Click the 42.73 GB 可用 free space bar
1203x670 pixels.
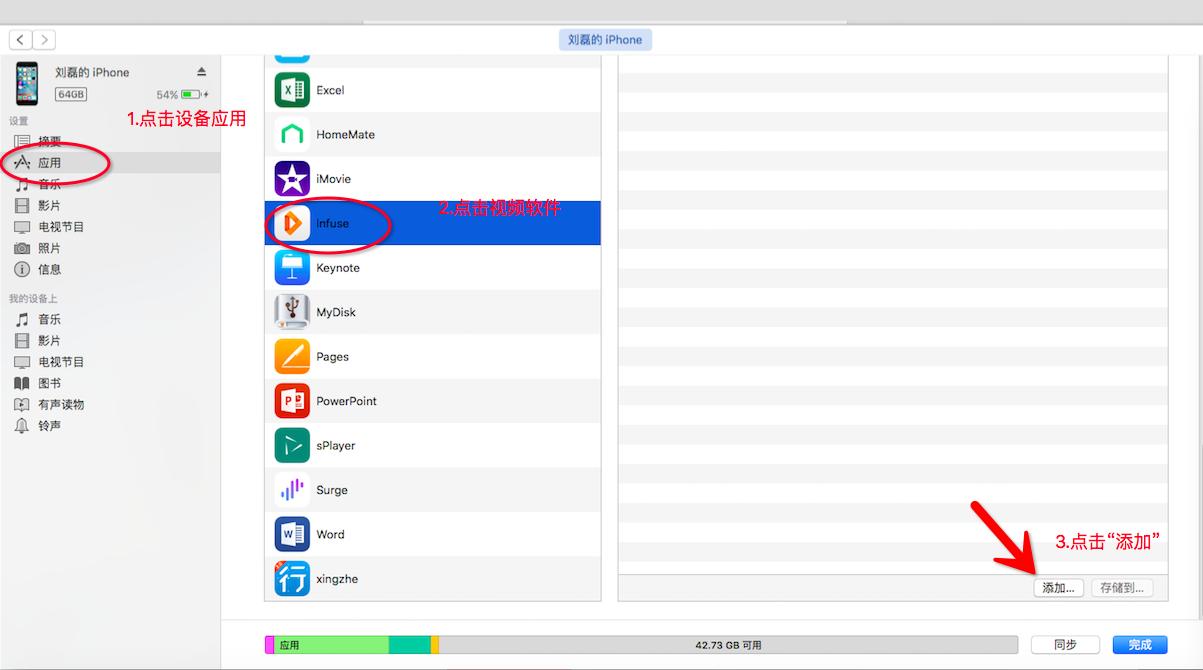728,645
